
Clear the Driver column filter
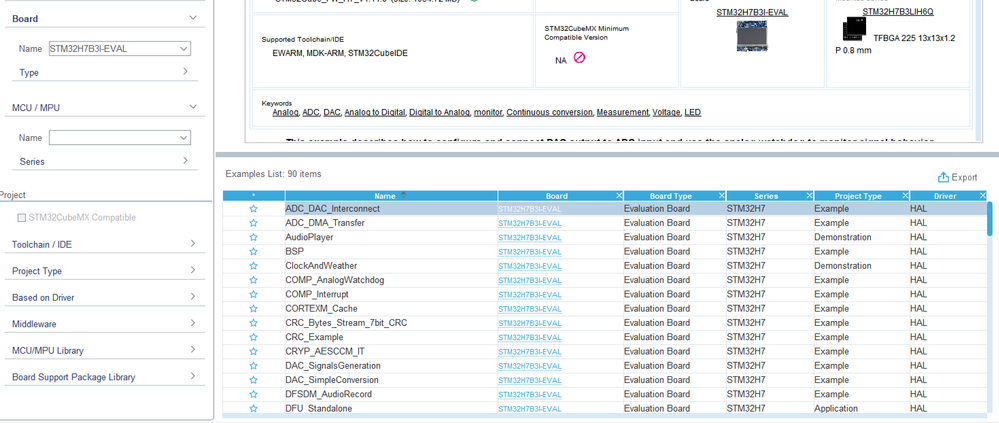click(x=982, y=196)
